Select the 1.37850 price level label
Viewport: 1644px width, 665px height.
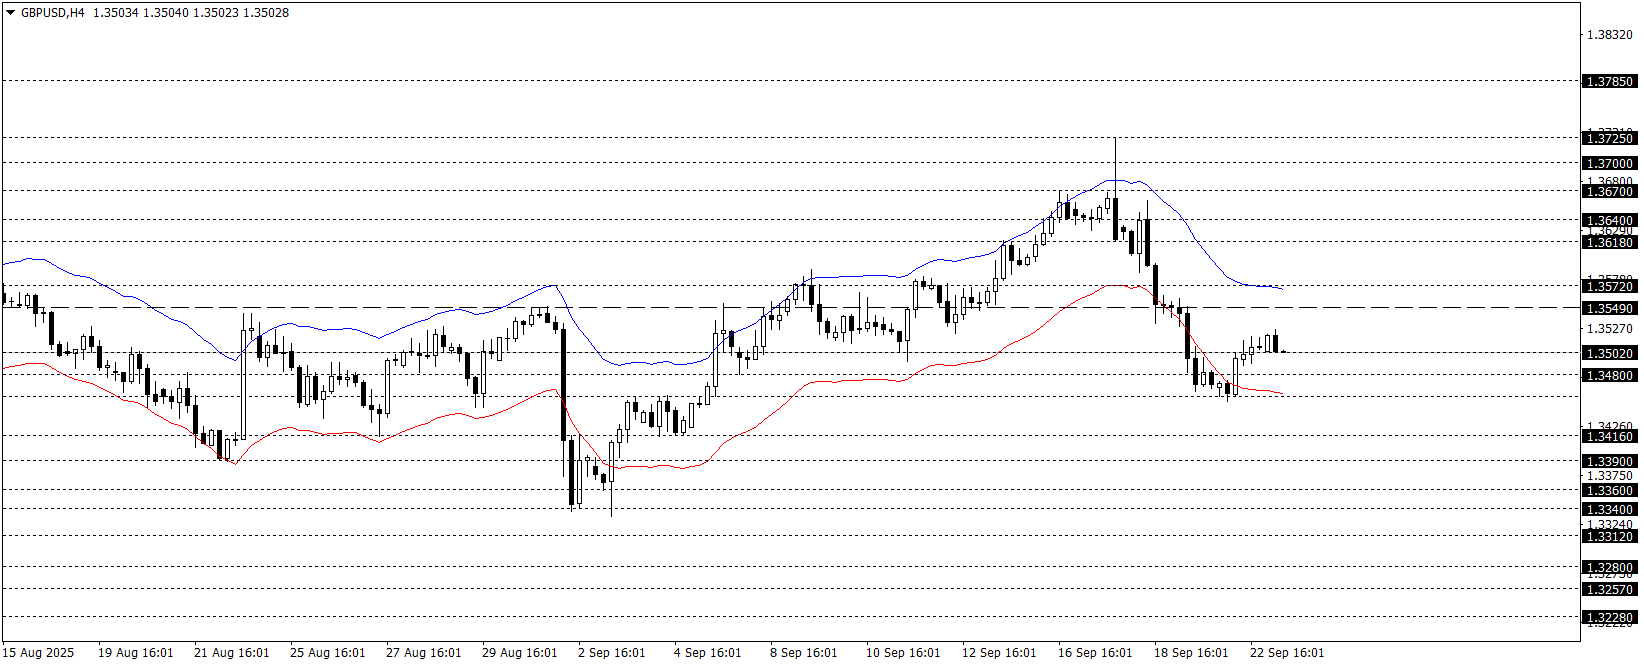[x=1610, y=81]
